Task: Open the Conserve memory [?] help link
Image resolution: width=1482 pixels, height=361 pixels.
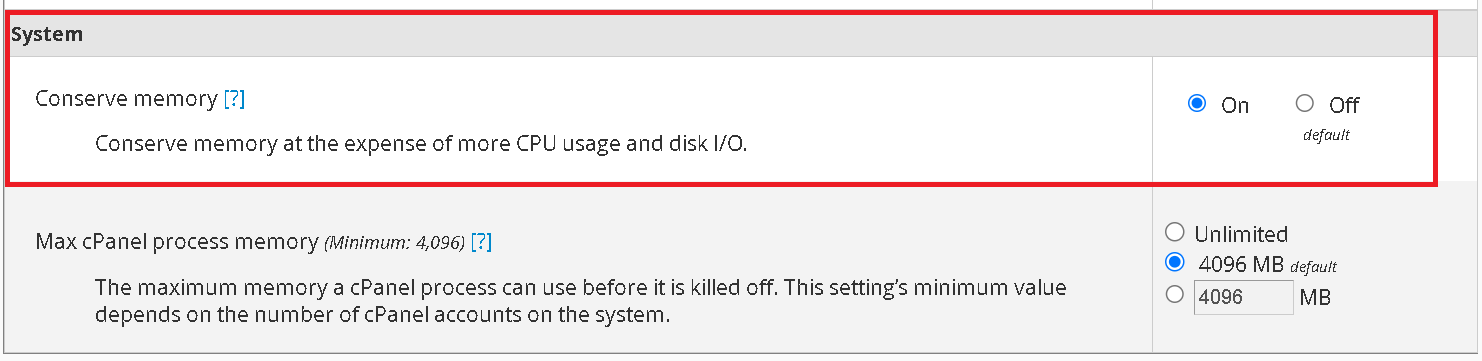Action: point(234,99)
